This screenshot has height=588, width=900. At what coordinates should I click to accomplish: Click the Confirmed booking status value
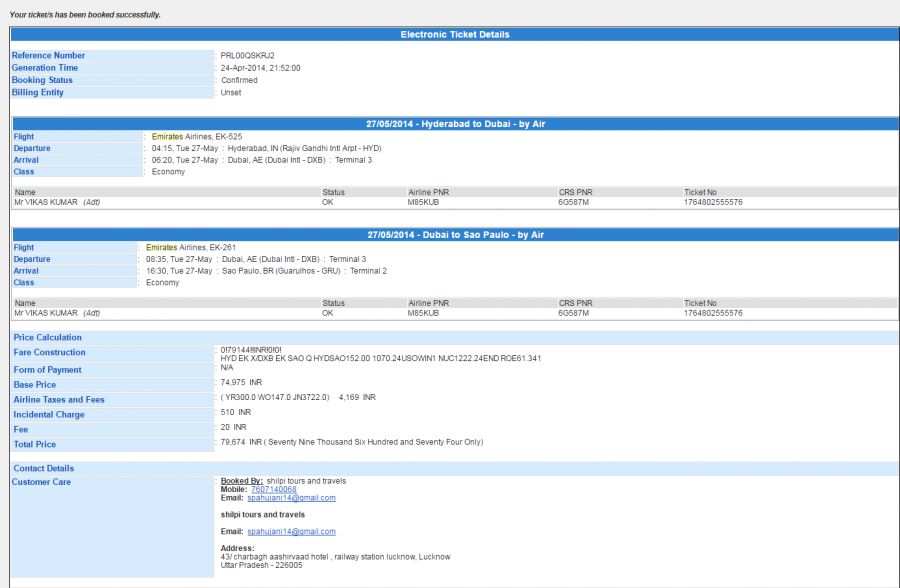[x=239, y=80]
